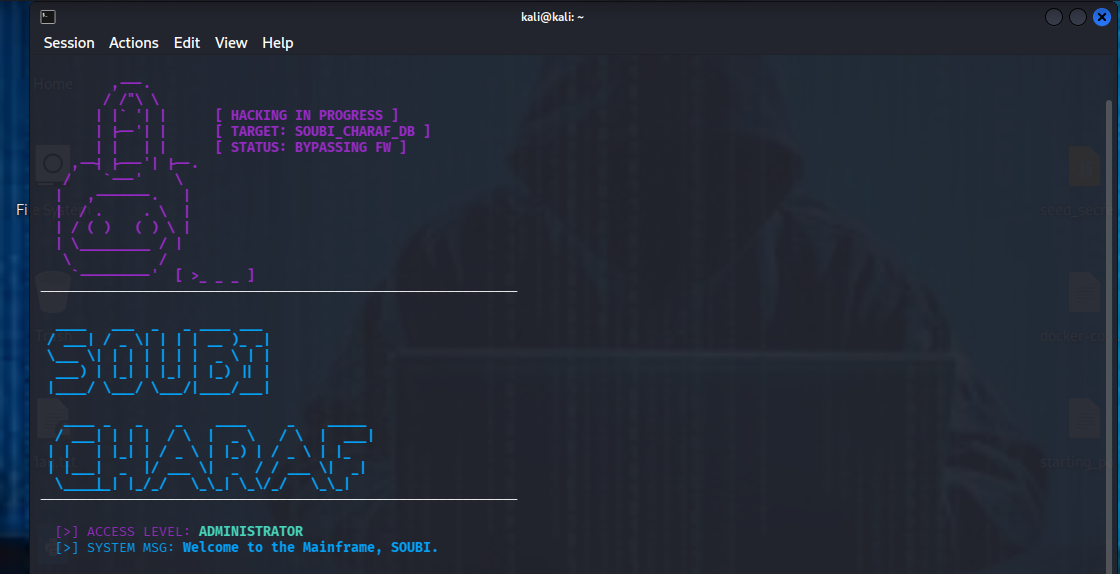Click the kali@kali: ~ window title
Viewport: 1120px width, 574px height.
point(552,16)
